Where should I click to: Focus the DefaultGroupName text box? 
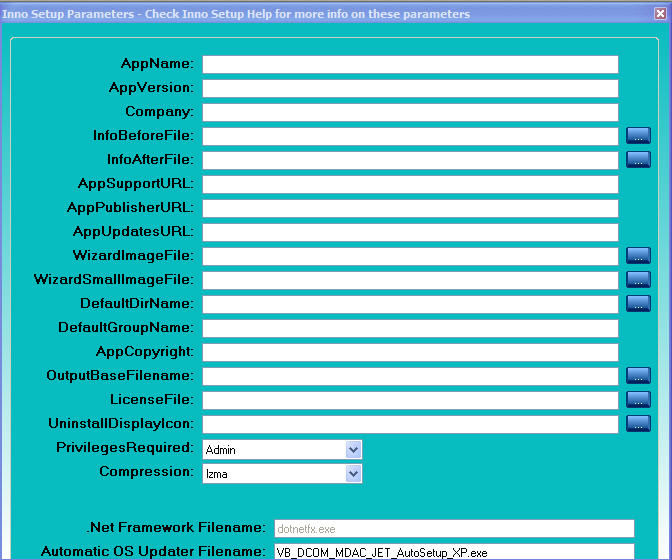point(410,328)
